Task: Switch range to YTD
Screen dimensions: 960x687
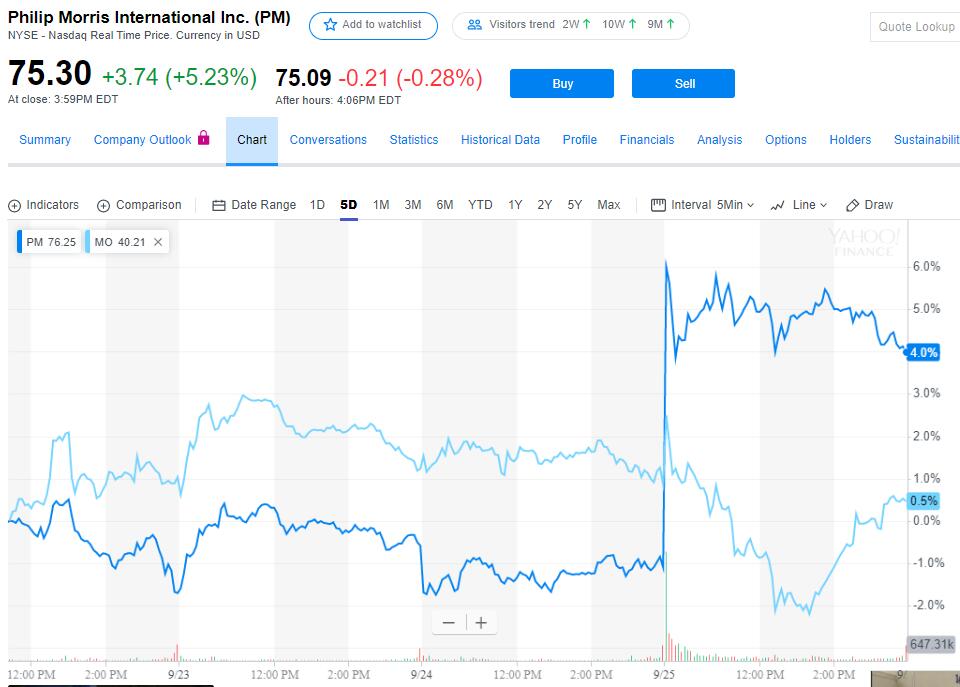Action: coord(480,205)
